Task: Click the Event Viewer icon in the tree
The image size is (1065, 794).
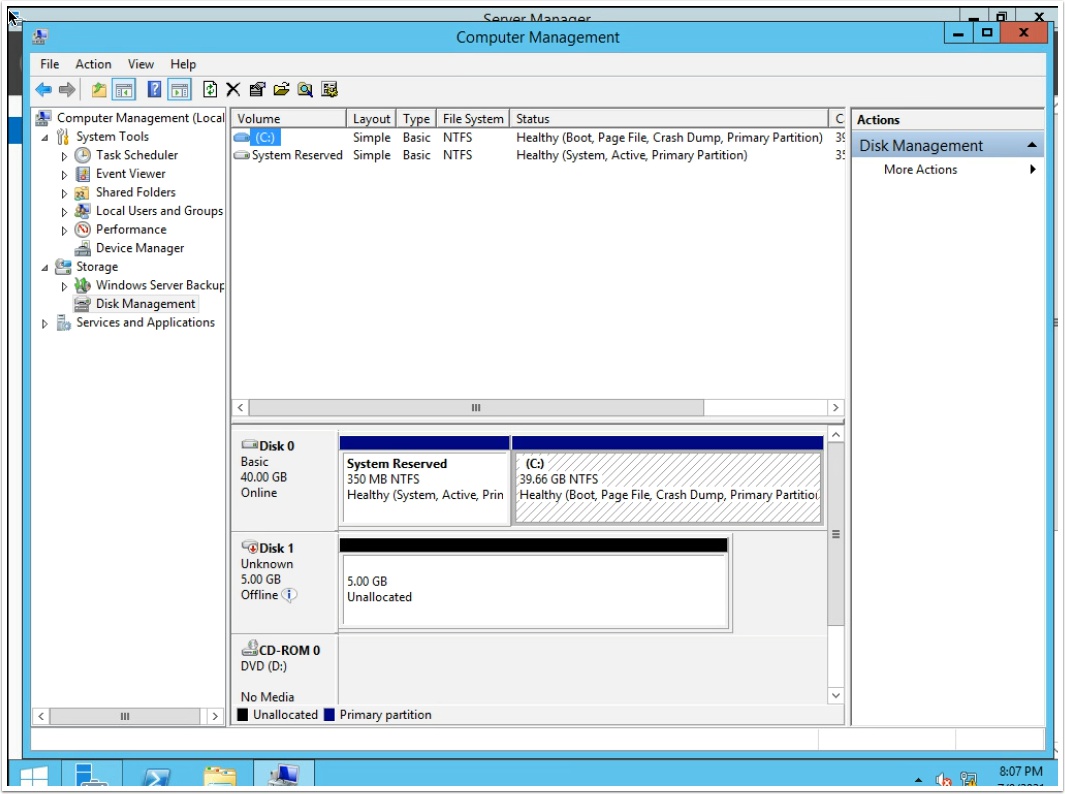Action: tap(82, 174)
